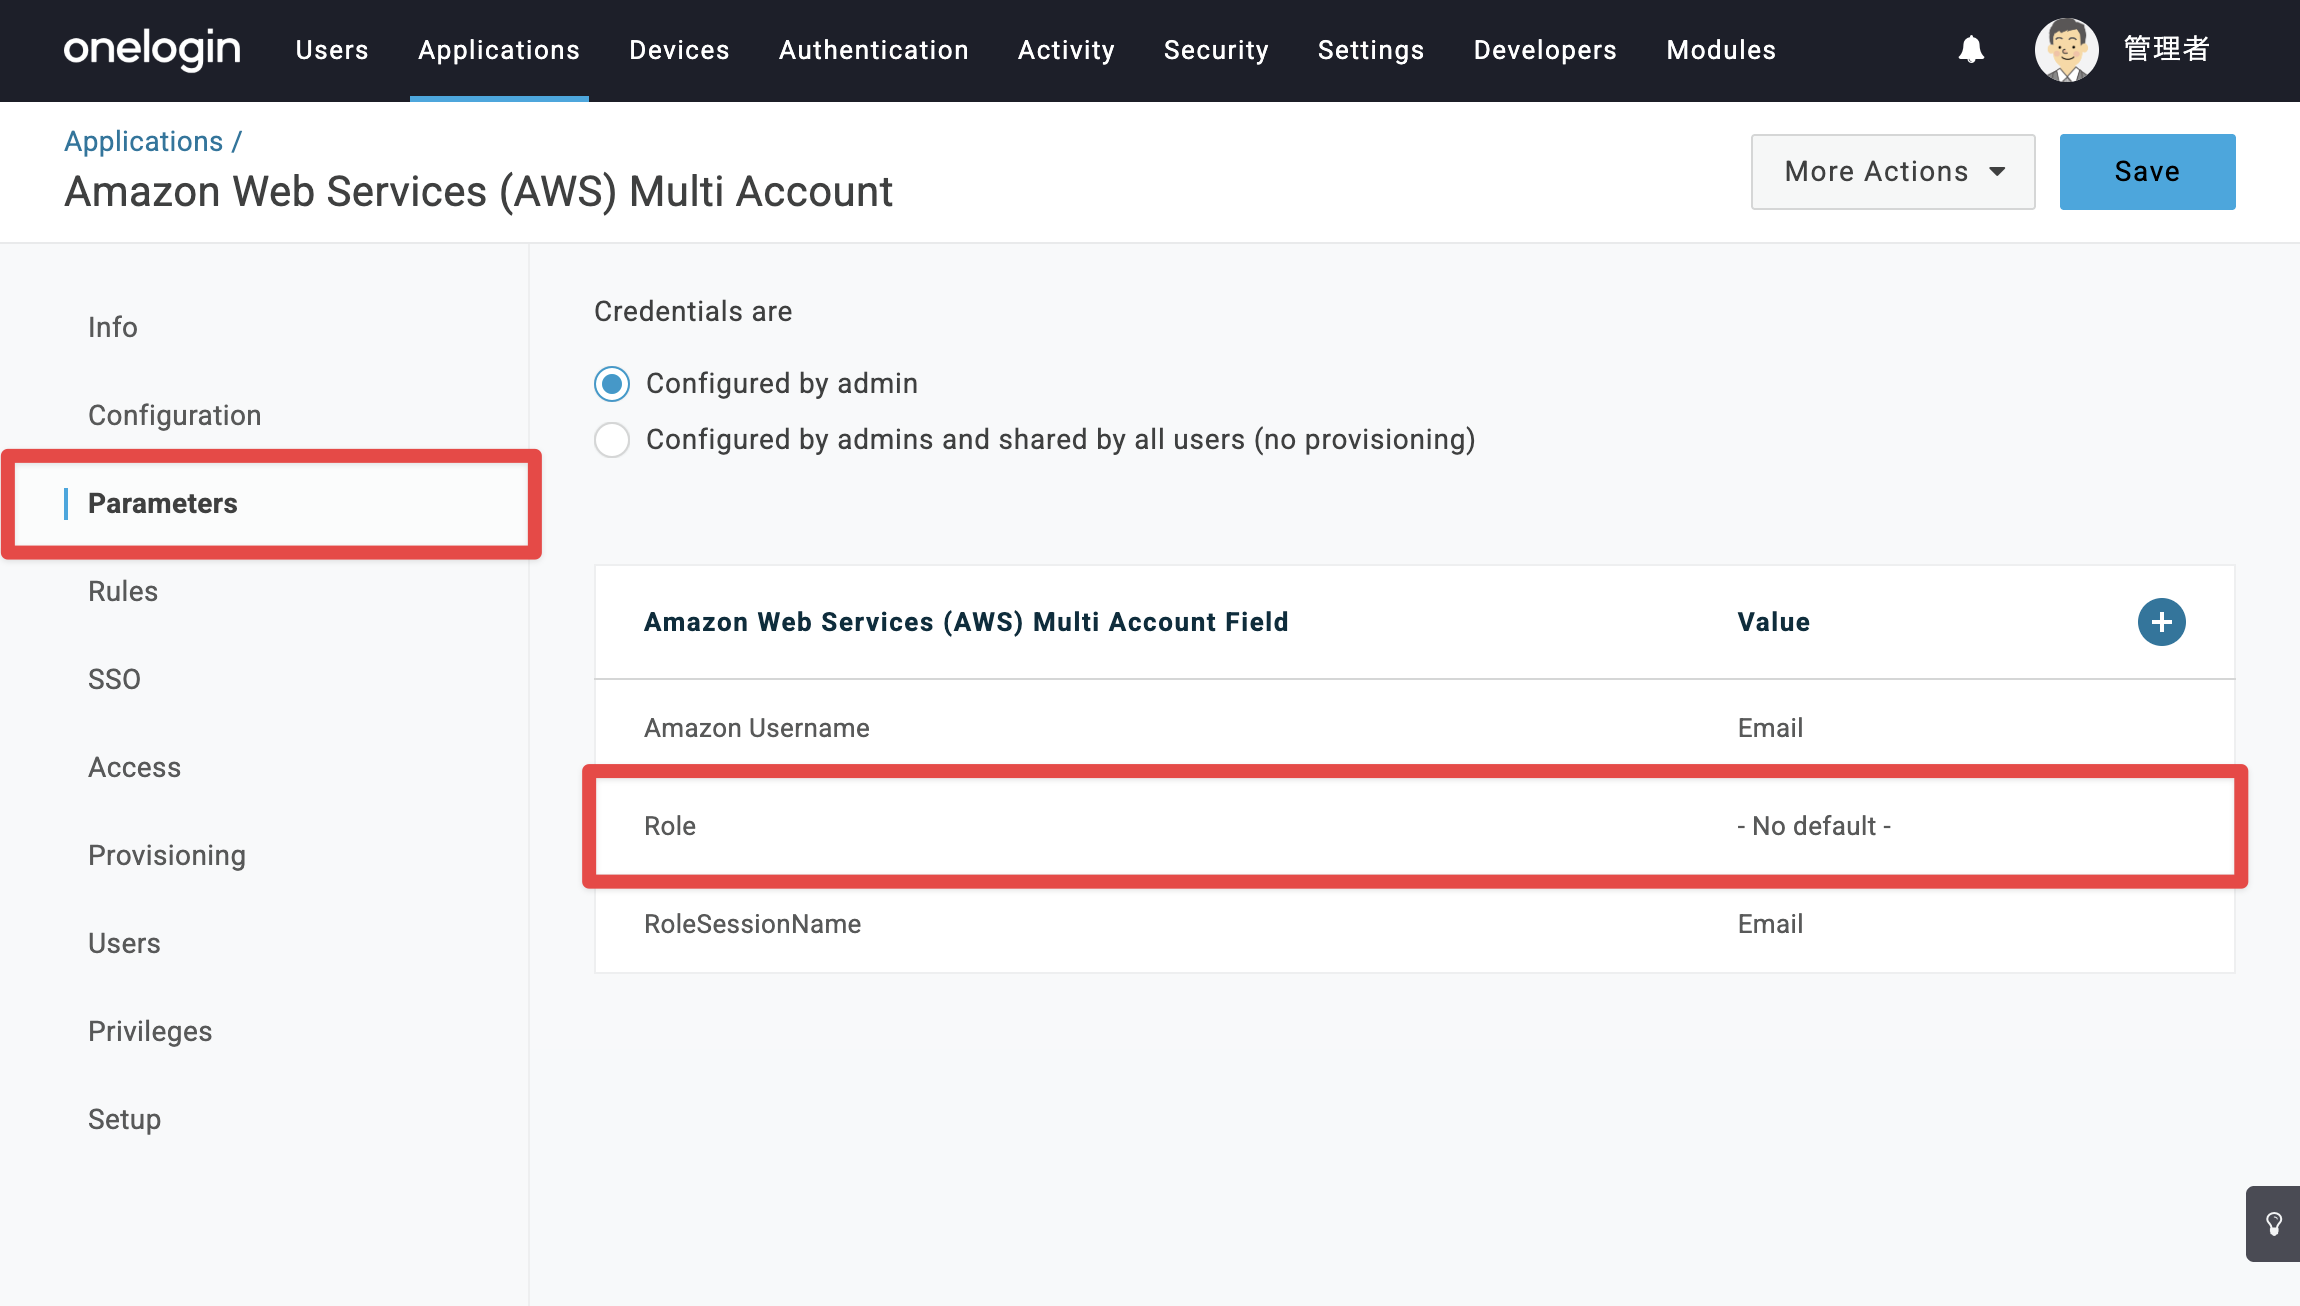The image size is (2300, 1306).
Task: Add a new parameter with plus icon
Action: click(2161, 622)
